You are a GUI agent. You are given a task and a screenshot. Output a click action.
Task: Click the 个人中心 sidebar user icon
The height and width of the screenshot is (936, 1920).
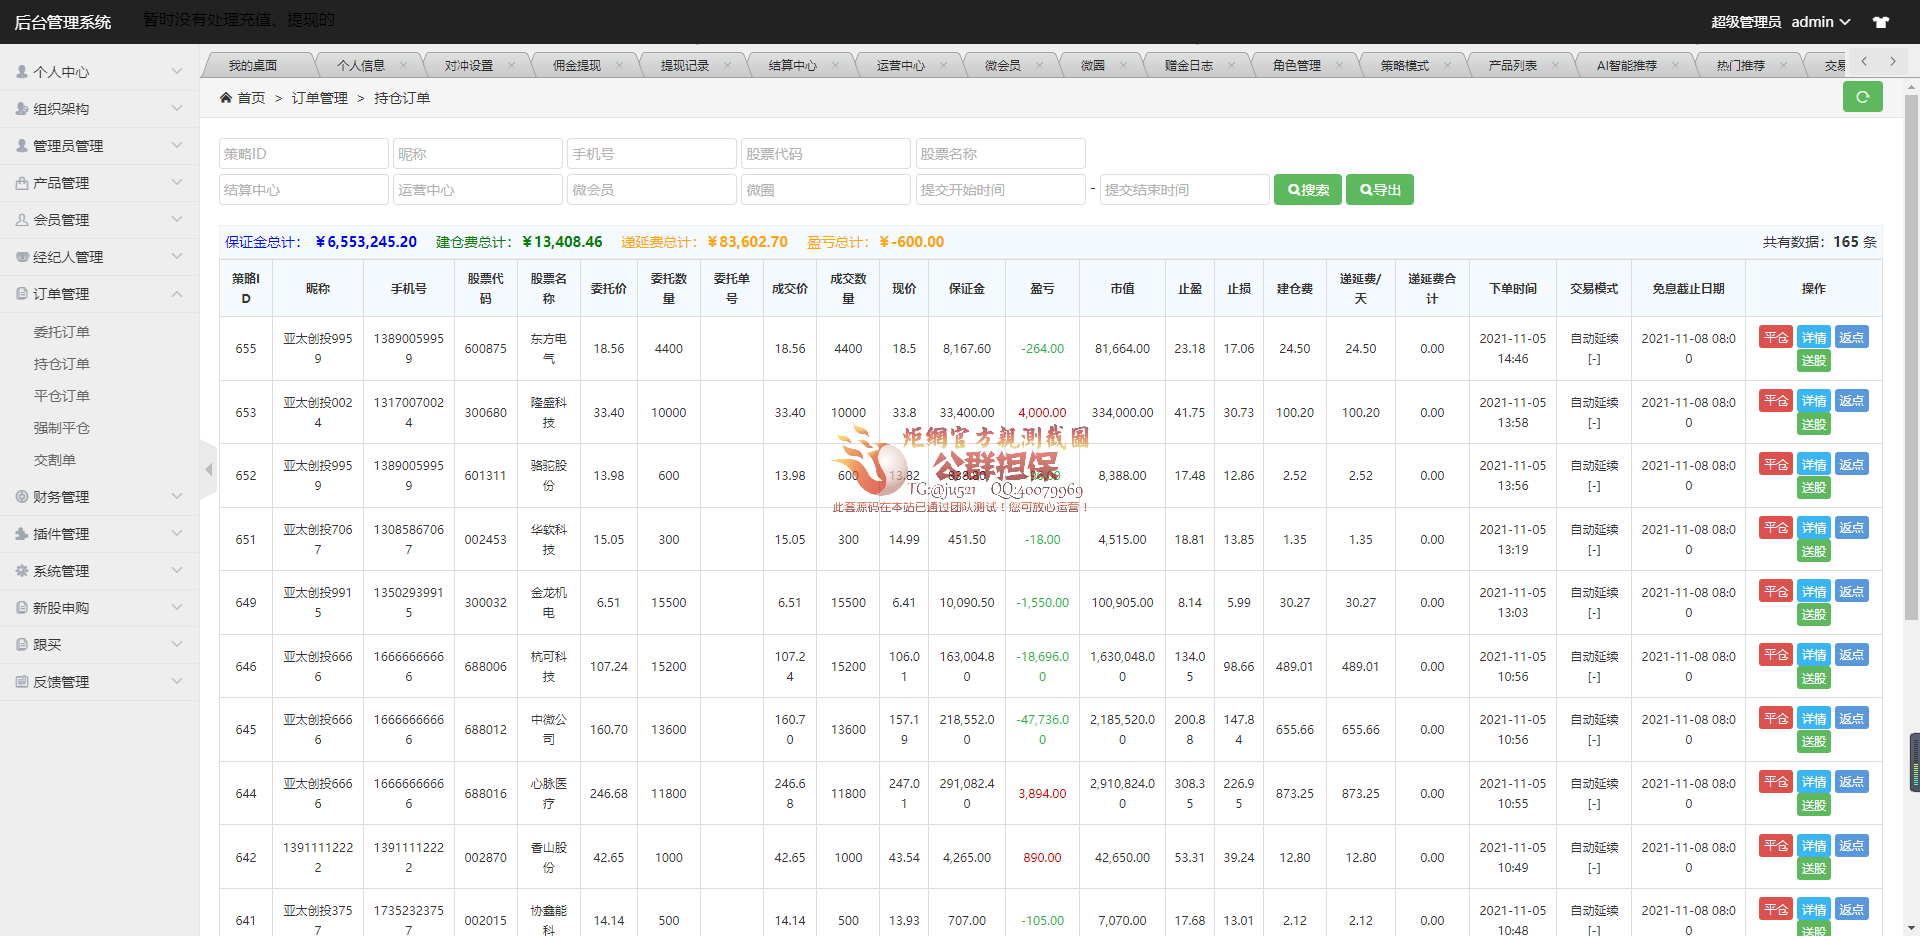click(x=22, y=71)
